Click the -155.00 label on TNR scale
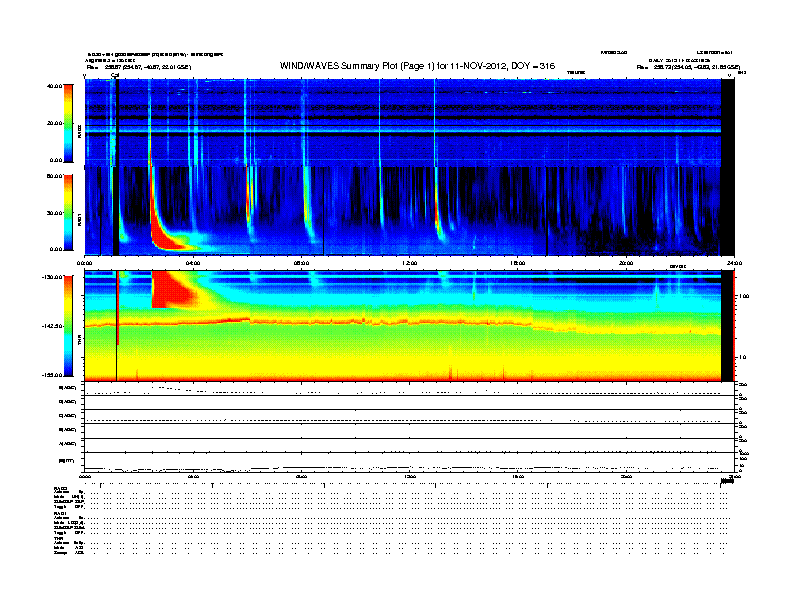792x612 pixels. pyautogui.click(x=53, y=375)
